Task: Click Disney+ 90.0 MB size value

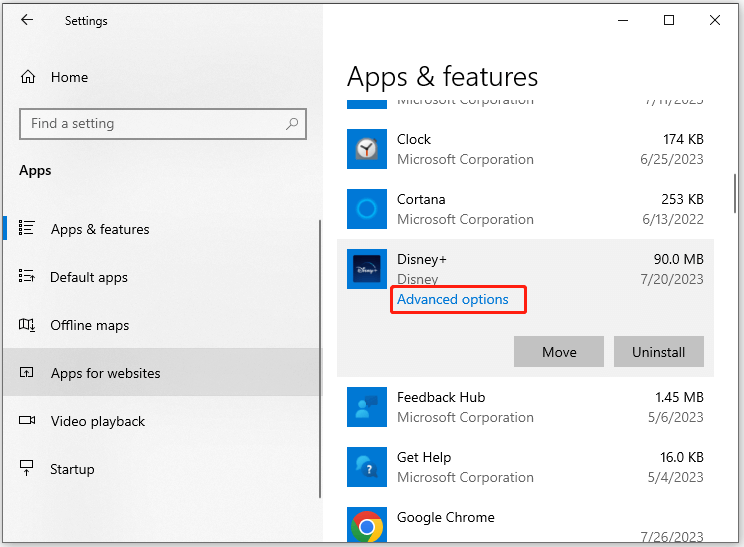Action: point(679,260)
